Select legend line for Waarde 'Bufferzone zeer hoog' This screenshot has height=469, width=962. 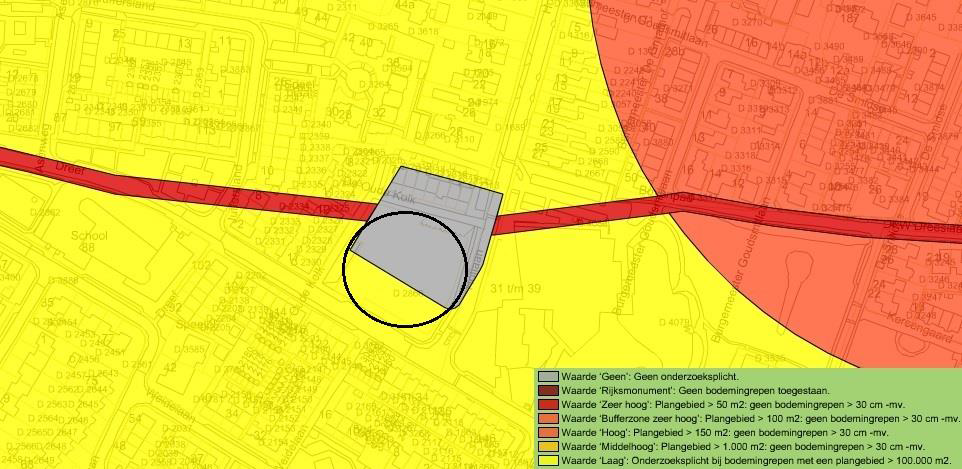click(x=760, y=419)
